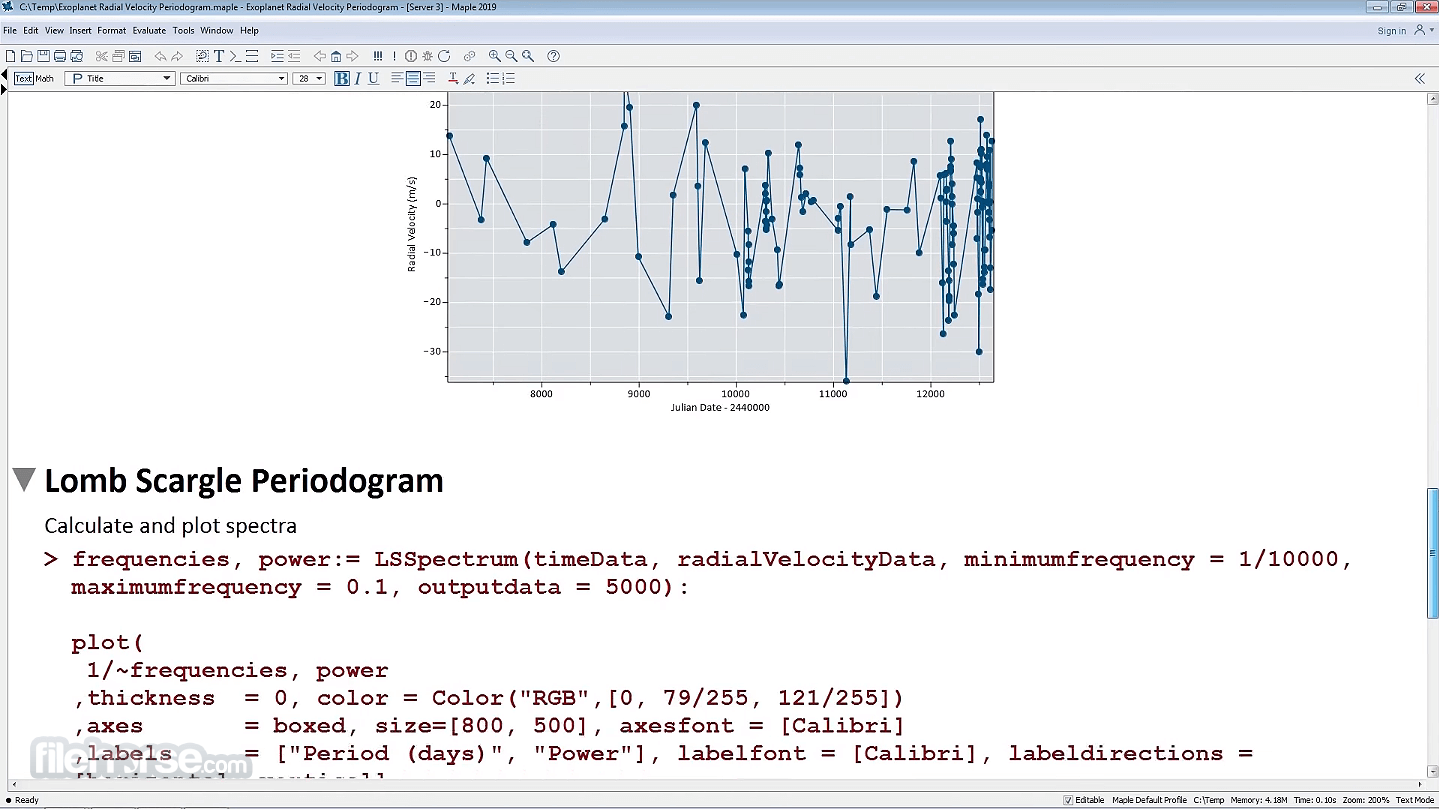Collapse the Lomb Scargle Periodogram section
Screen dimensions: 1439x809
pos(25,480)
